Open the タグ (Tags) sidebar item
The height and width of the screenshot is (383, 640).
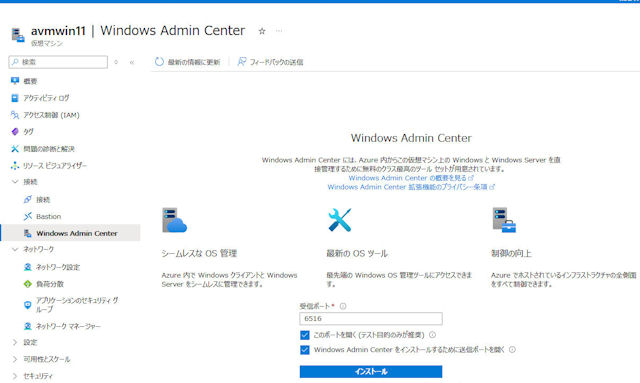(x=28, y=131)
